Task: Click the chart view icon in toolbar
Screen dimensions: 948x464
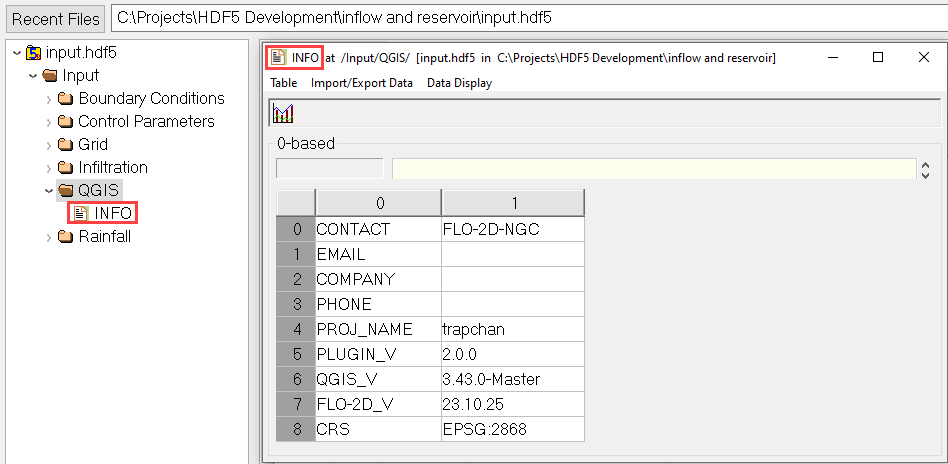Action: [x=283, y=114]
